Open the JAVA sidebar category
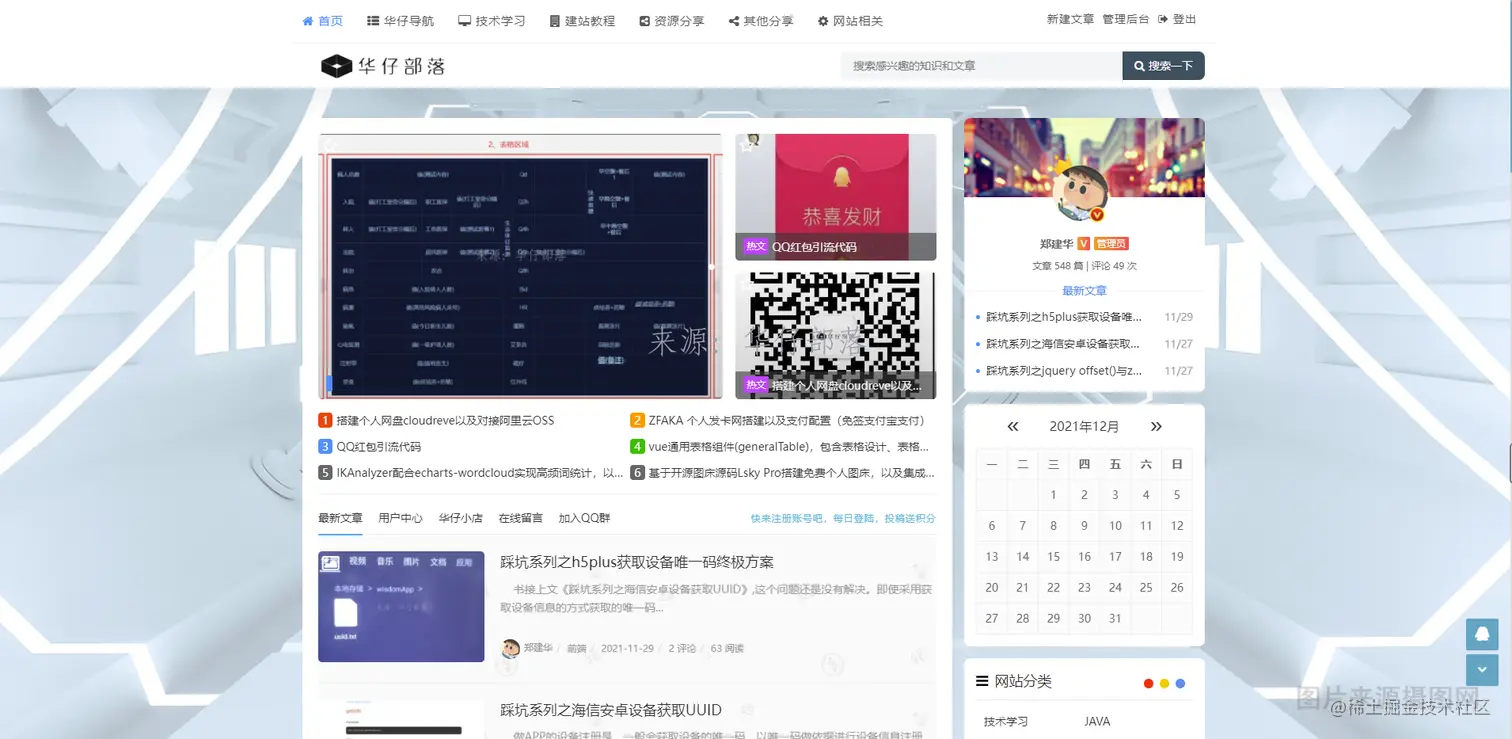This screenshot has height=739, width=1512. pyautogui.click(x=1097, y=722)
